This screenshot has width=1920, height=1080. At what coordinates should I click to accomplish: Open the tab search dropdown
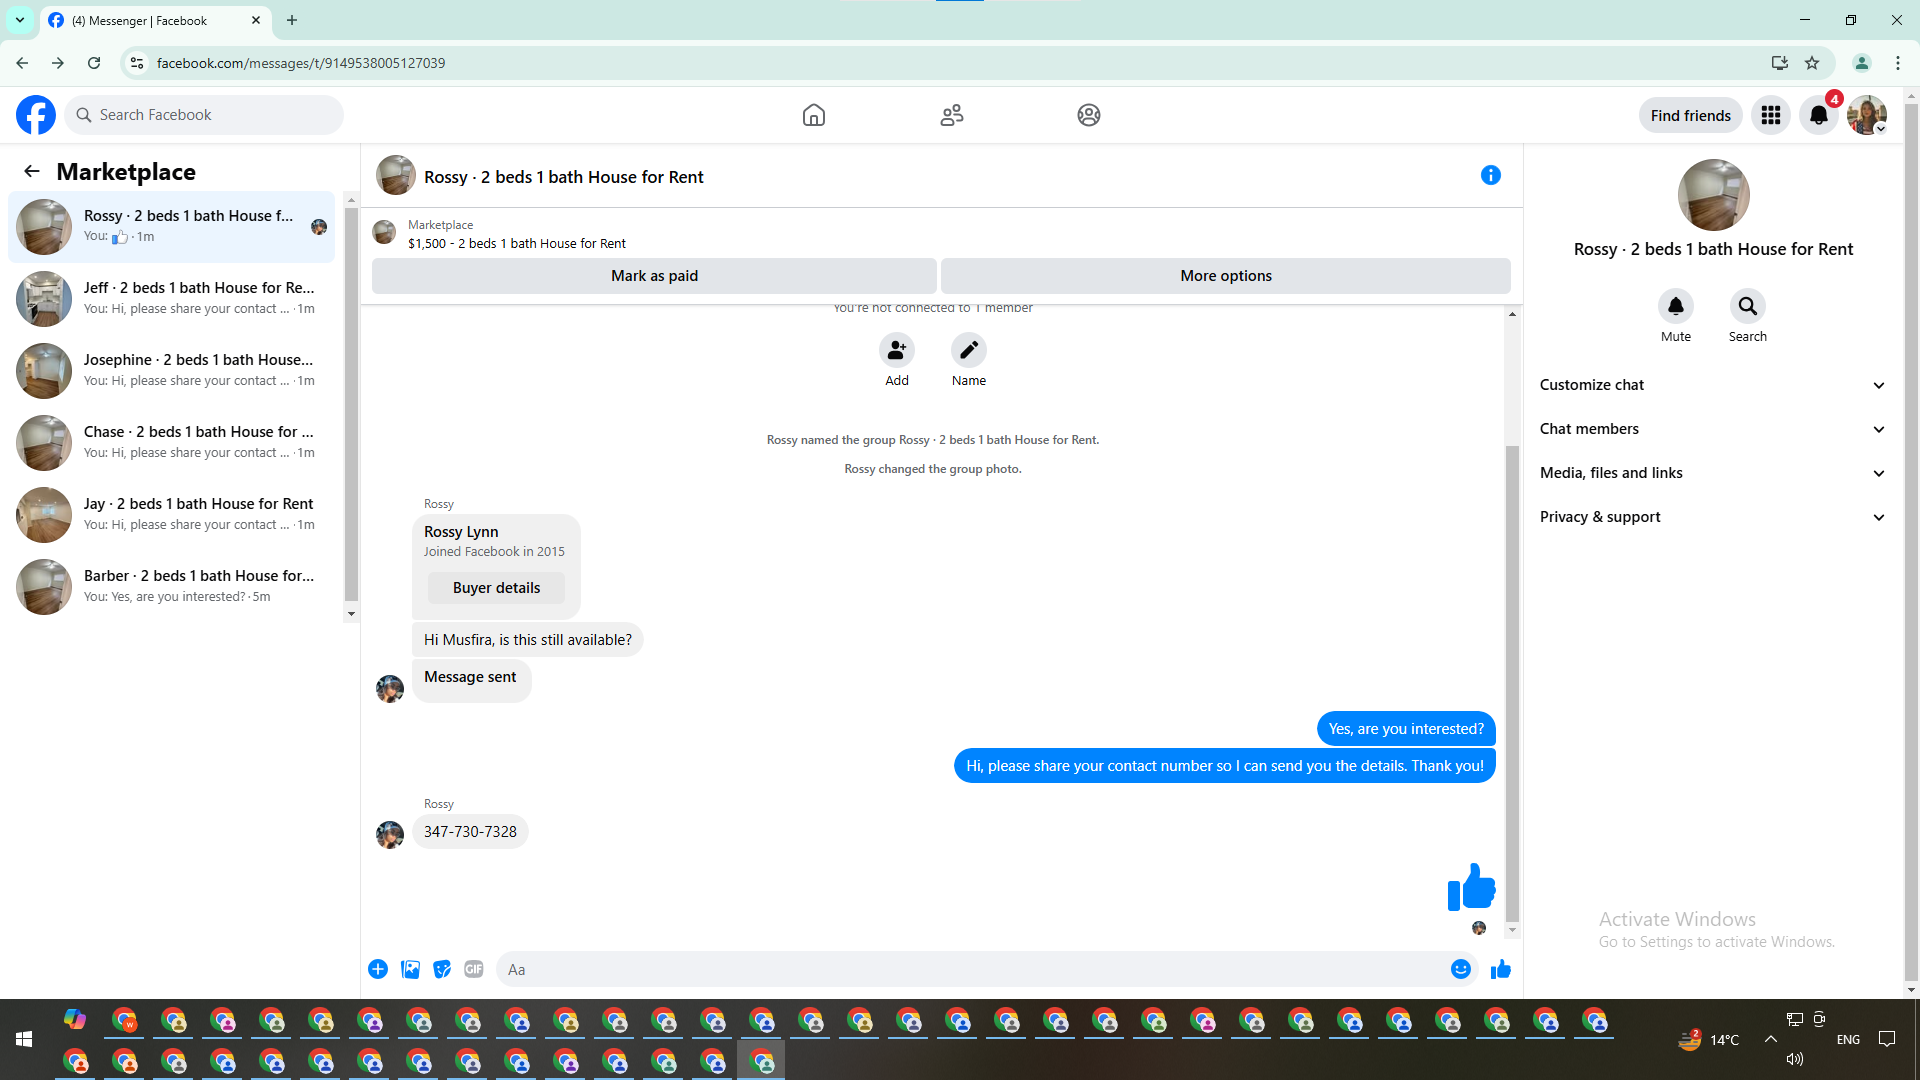click(x=20, y=20)
